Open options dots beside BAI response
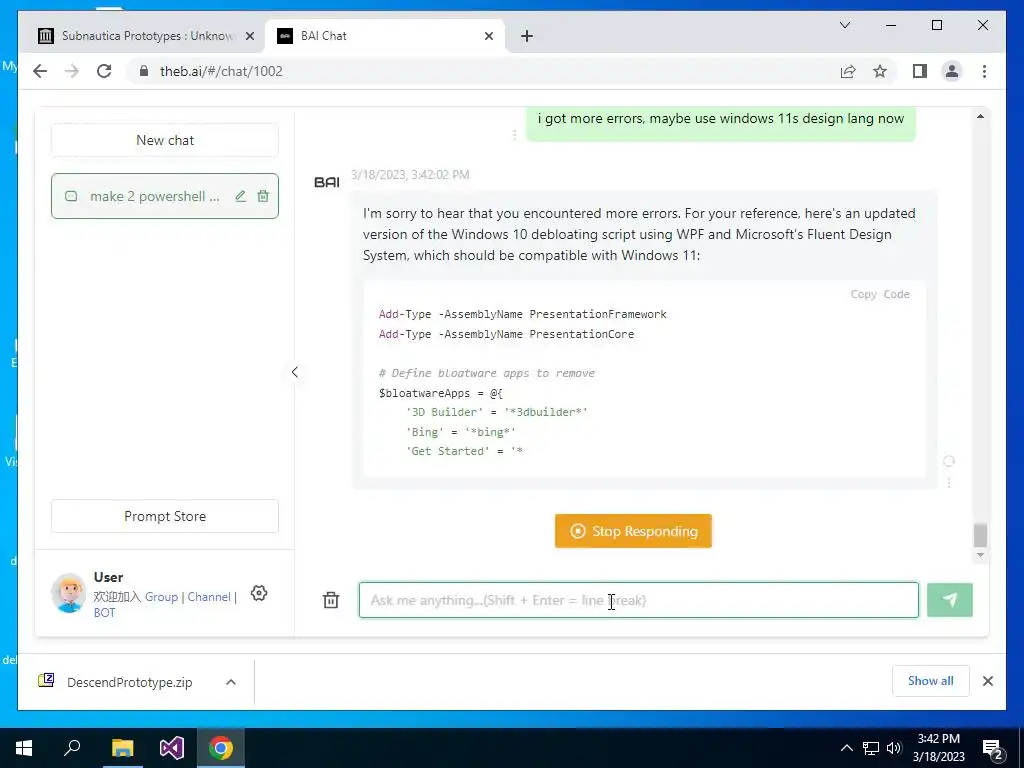This screenshot has height=768, width=1024. pyautogui.click(x=949, y=483)
